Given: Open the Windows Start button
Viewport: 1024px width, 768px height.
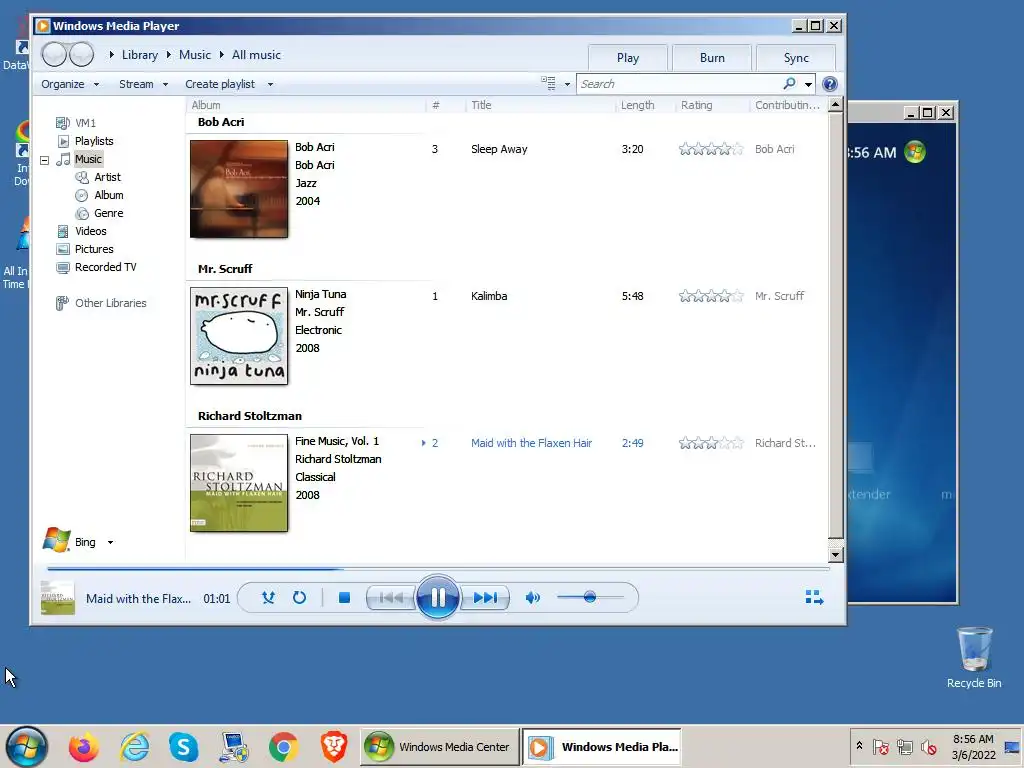Looking at the screenshot, I should tap(27, 746).
